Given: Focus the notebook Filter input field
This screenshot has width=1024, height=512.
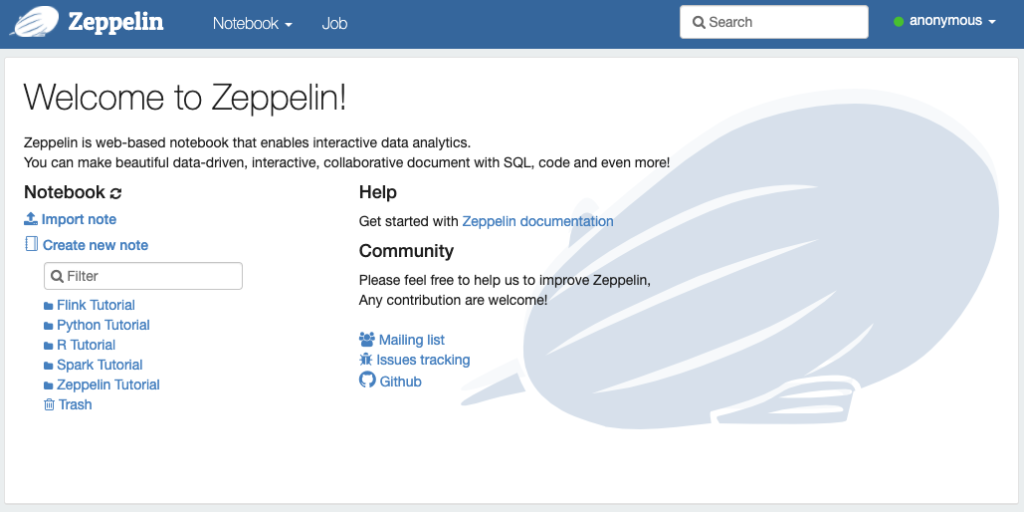Looking at the screenshot, I should 143,276.
